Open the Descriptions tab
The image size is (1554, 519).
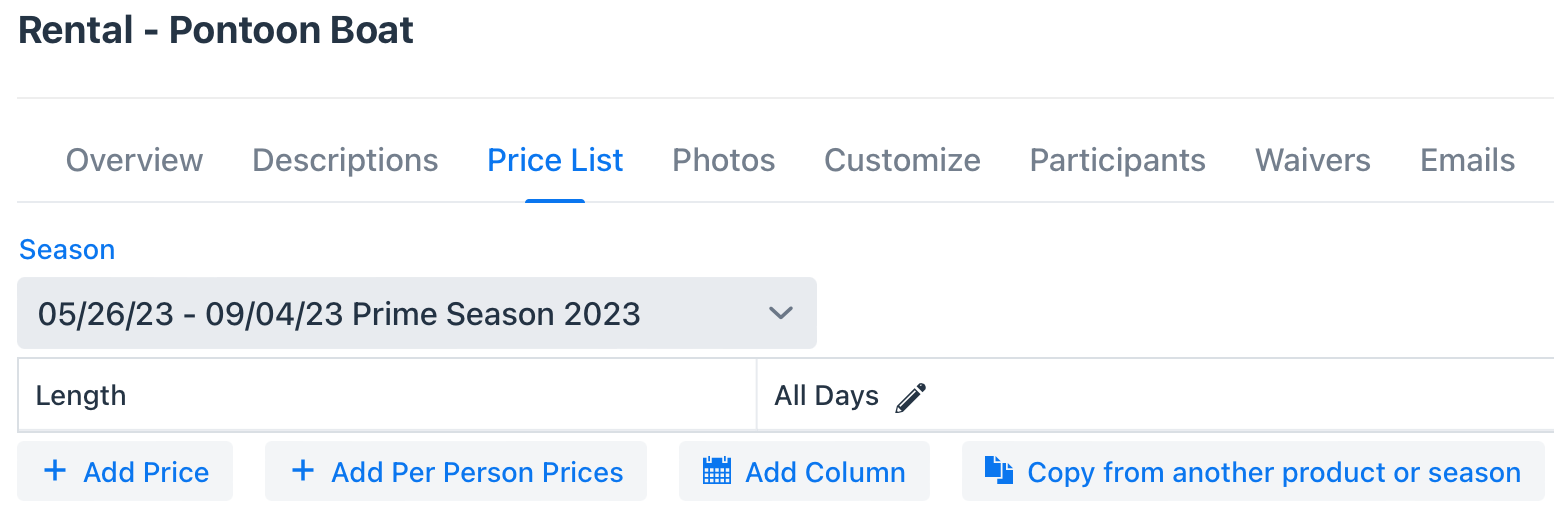345,160
